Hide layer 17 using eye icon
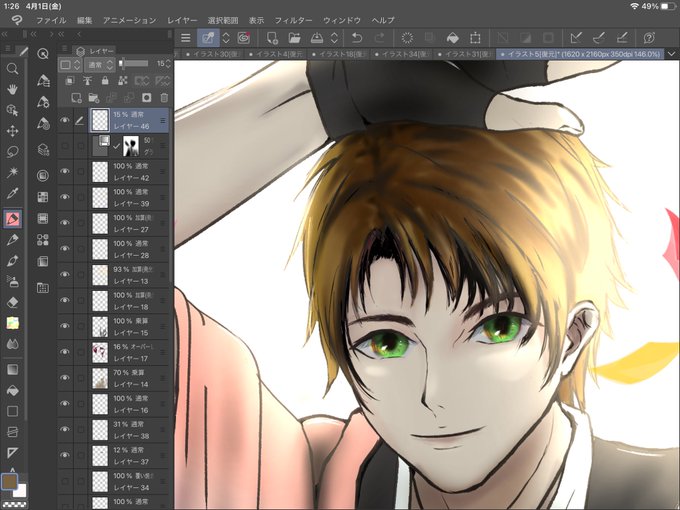680x510 pixels. point(65,352)
